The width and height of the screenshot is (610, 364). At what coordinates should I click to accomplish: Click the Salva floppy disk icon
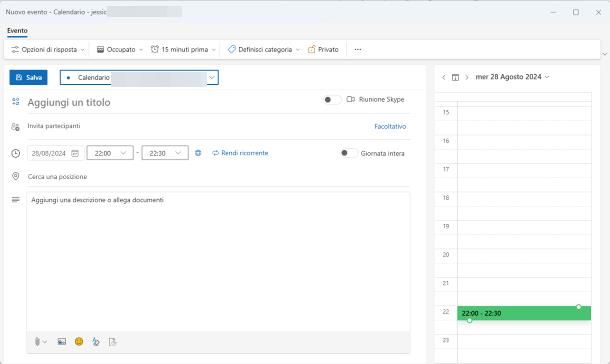pyautogui.click(x=19, y=77)
